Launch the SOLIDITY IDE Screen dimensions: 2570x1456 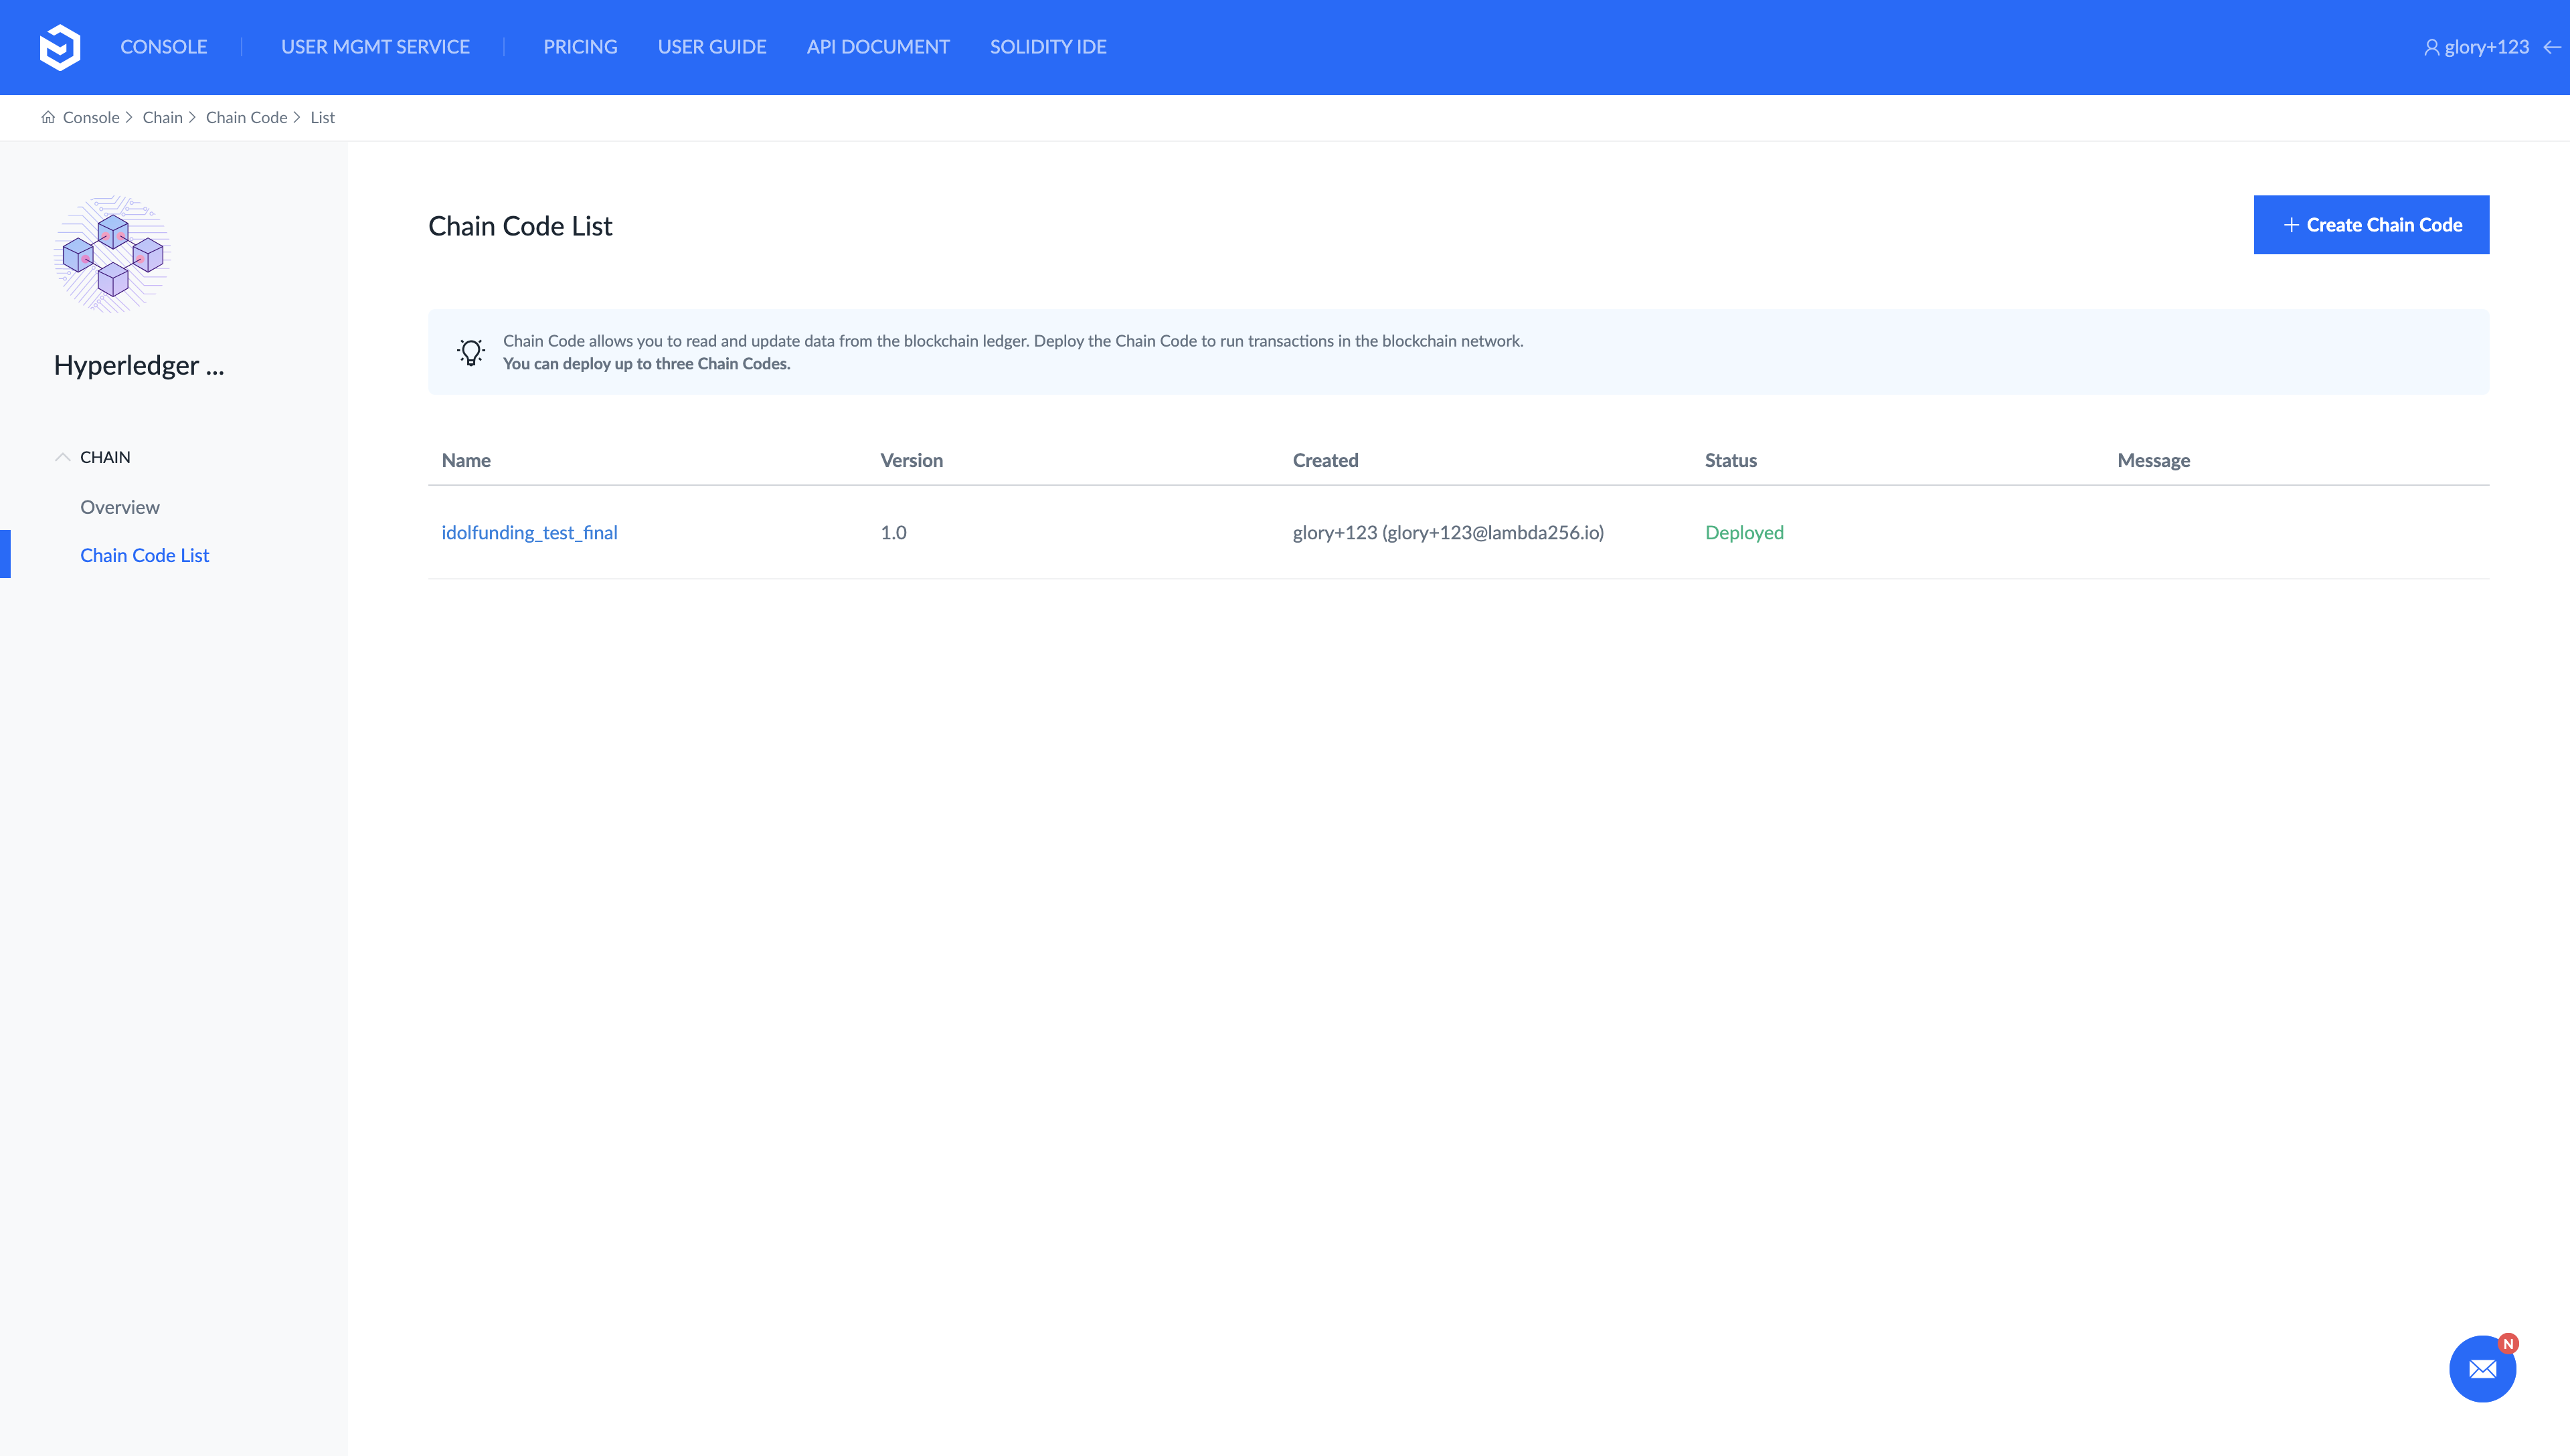click(x=1048, y=47)
